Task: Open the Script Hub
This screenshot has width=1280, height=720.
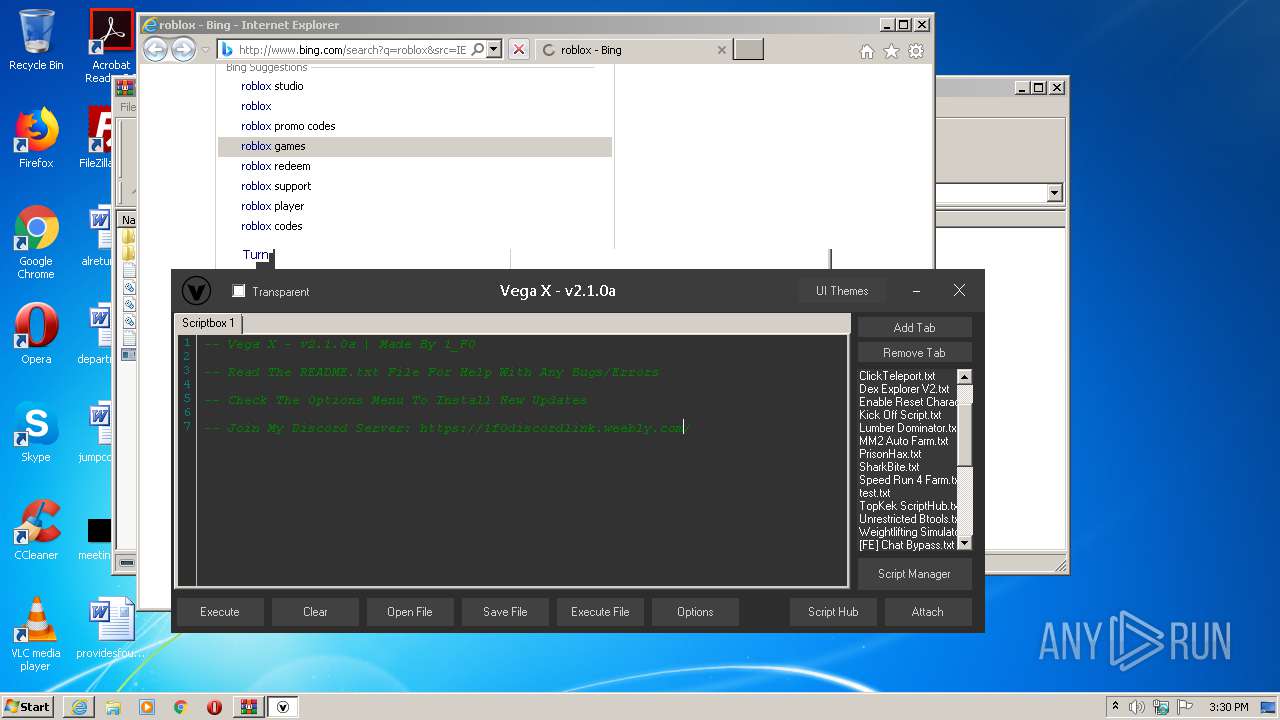Action: coord(833,612)
